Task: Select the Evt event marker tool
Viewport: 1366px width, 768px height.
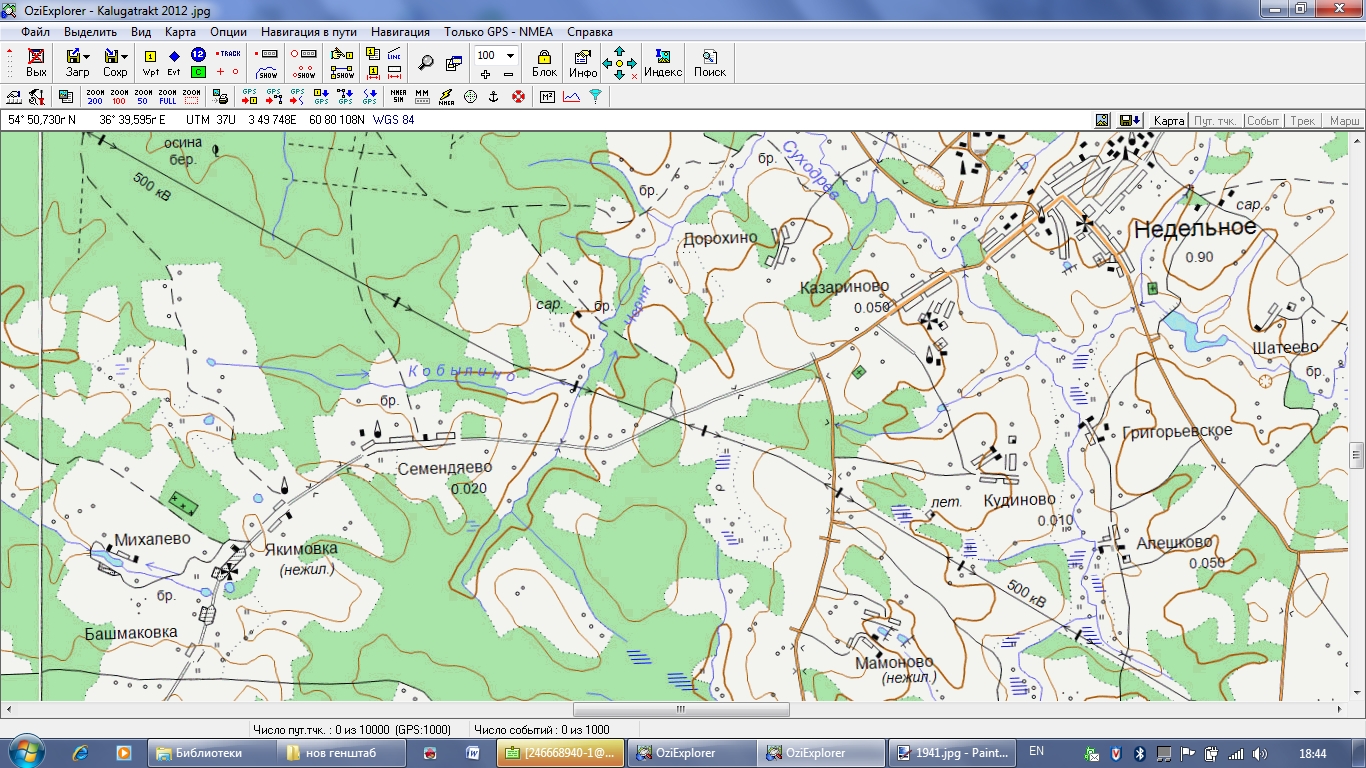Action: click(x=174, y=62)
